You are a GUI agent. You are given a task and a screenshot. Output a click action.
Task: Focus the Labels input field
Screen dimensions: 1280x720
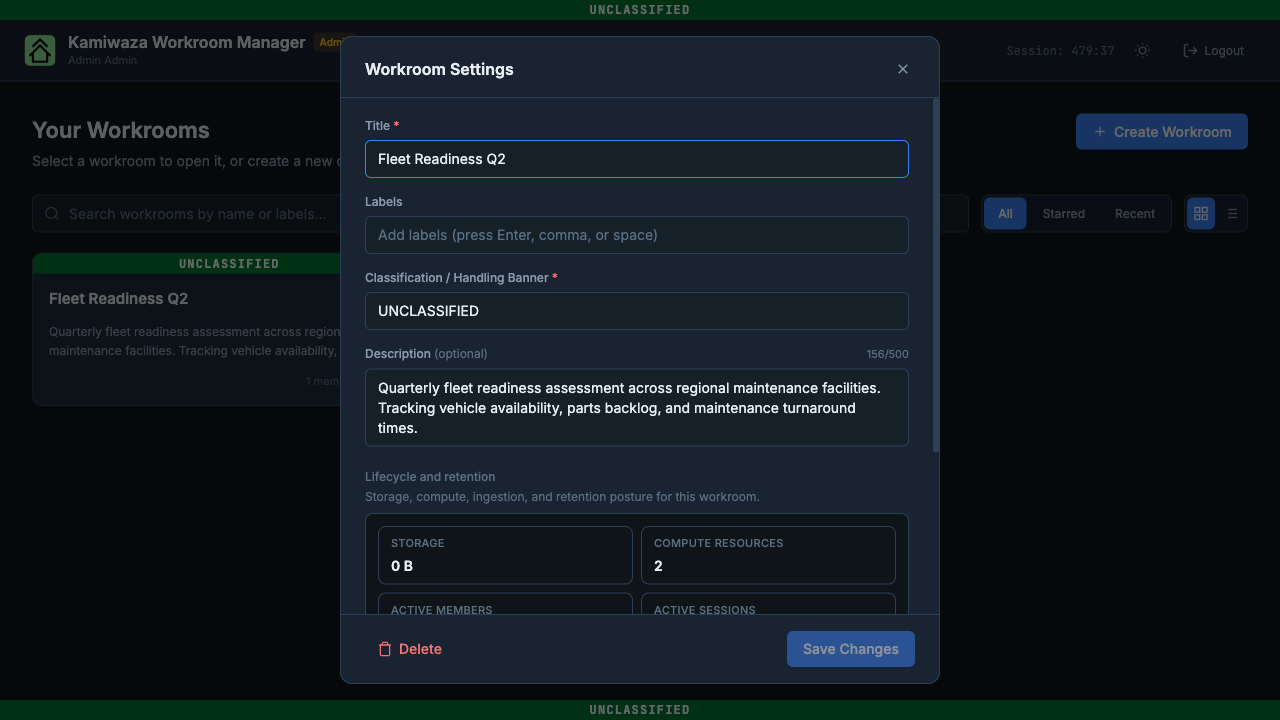tap(637, 235)
